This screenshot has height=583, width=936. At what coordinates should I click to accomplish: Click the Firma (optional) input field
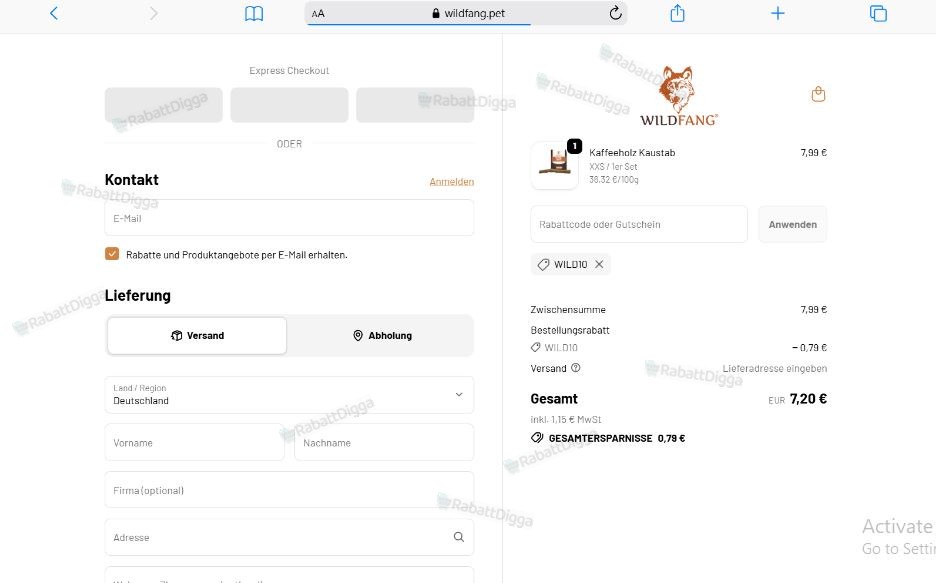[x=289, y=490]
